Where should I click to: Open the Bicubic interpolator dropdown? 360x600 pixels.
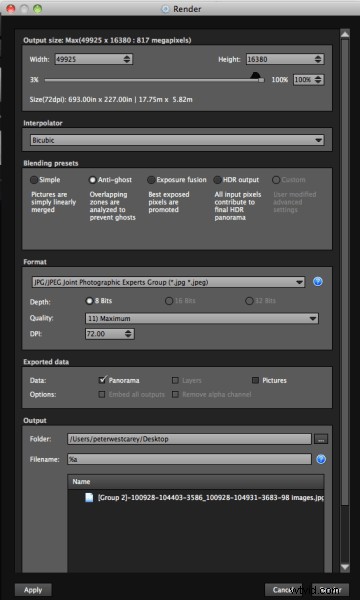[177, 140]
